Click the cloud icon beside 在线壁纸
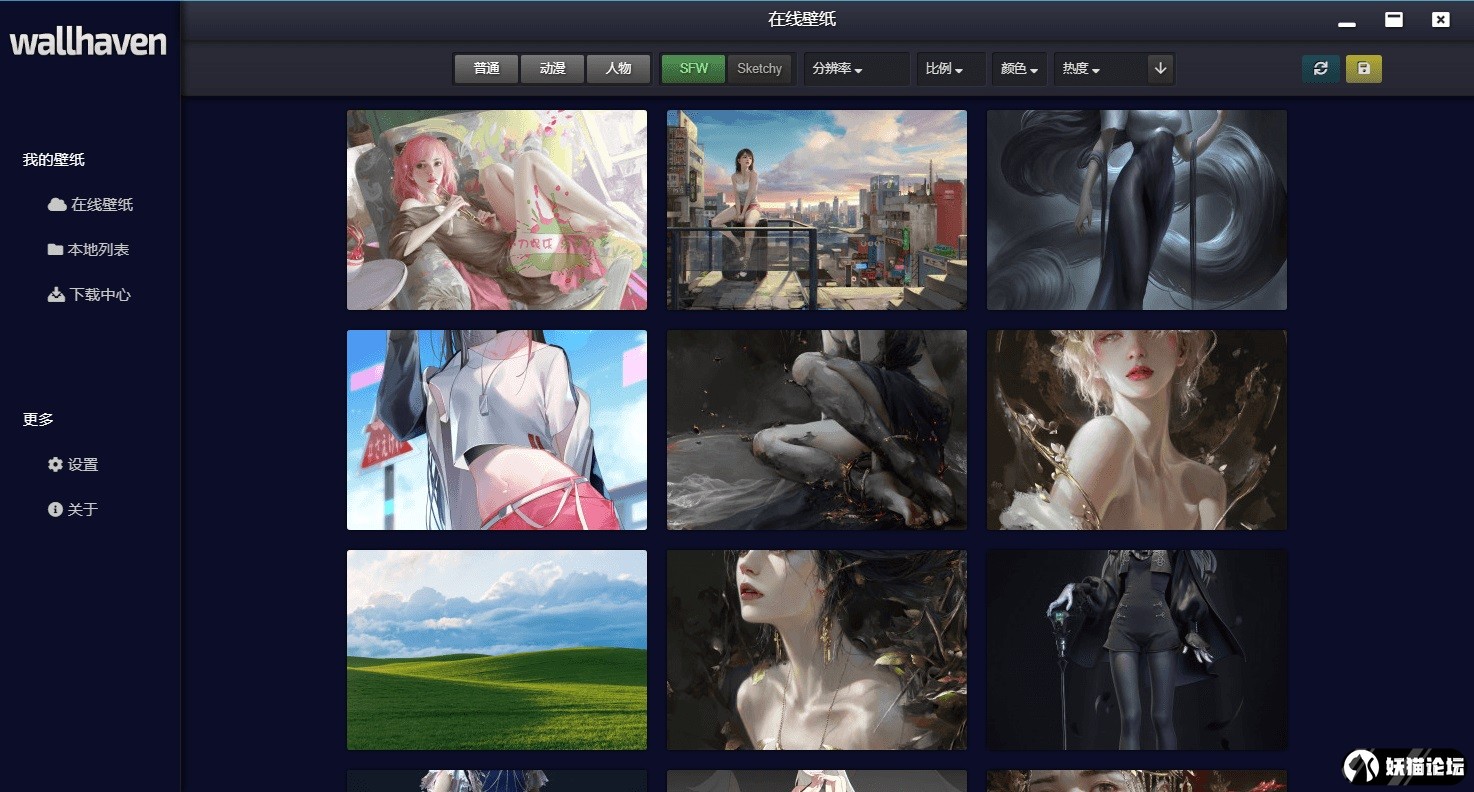The width and height of the screenshot is (1474, 792). click(57, 204)
